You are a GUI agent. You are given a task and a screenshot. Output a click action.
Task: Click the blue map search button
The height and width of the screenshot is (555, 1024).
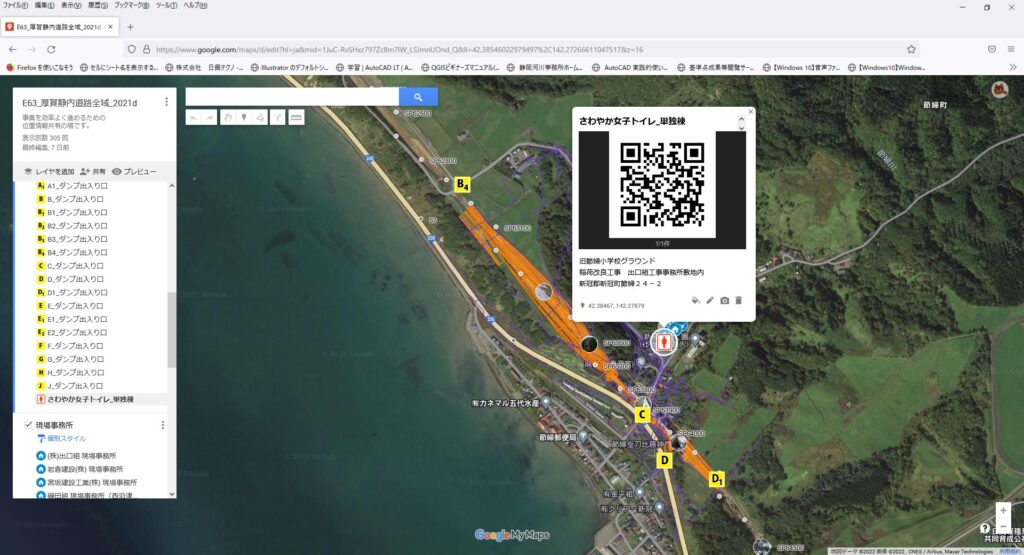point(418,96)
